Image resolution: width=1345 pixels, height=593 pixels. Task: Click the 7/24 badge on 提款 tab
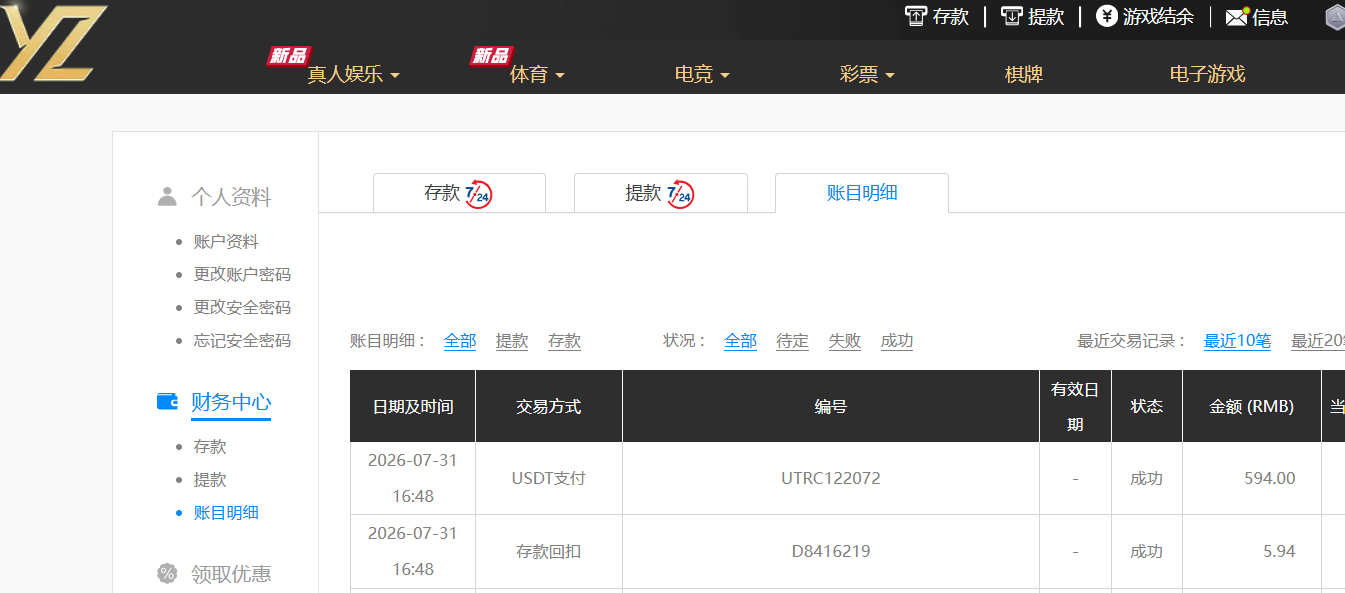[680, 194]
